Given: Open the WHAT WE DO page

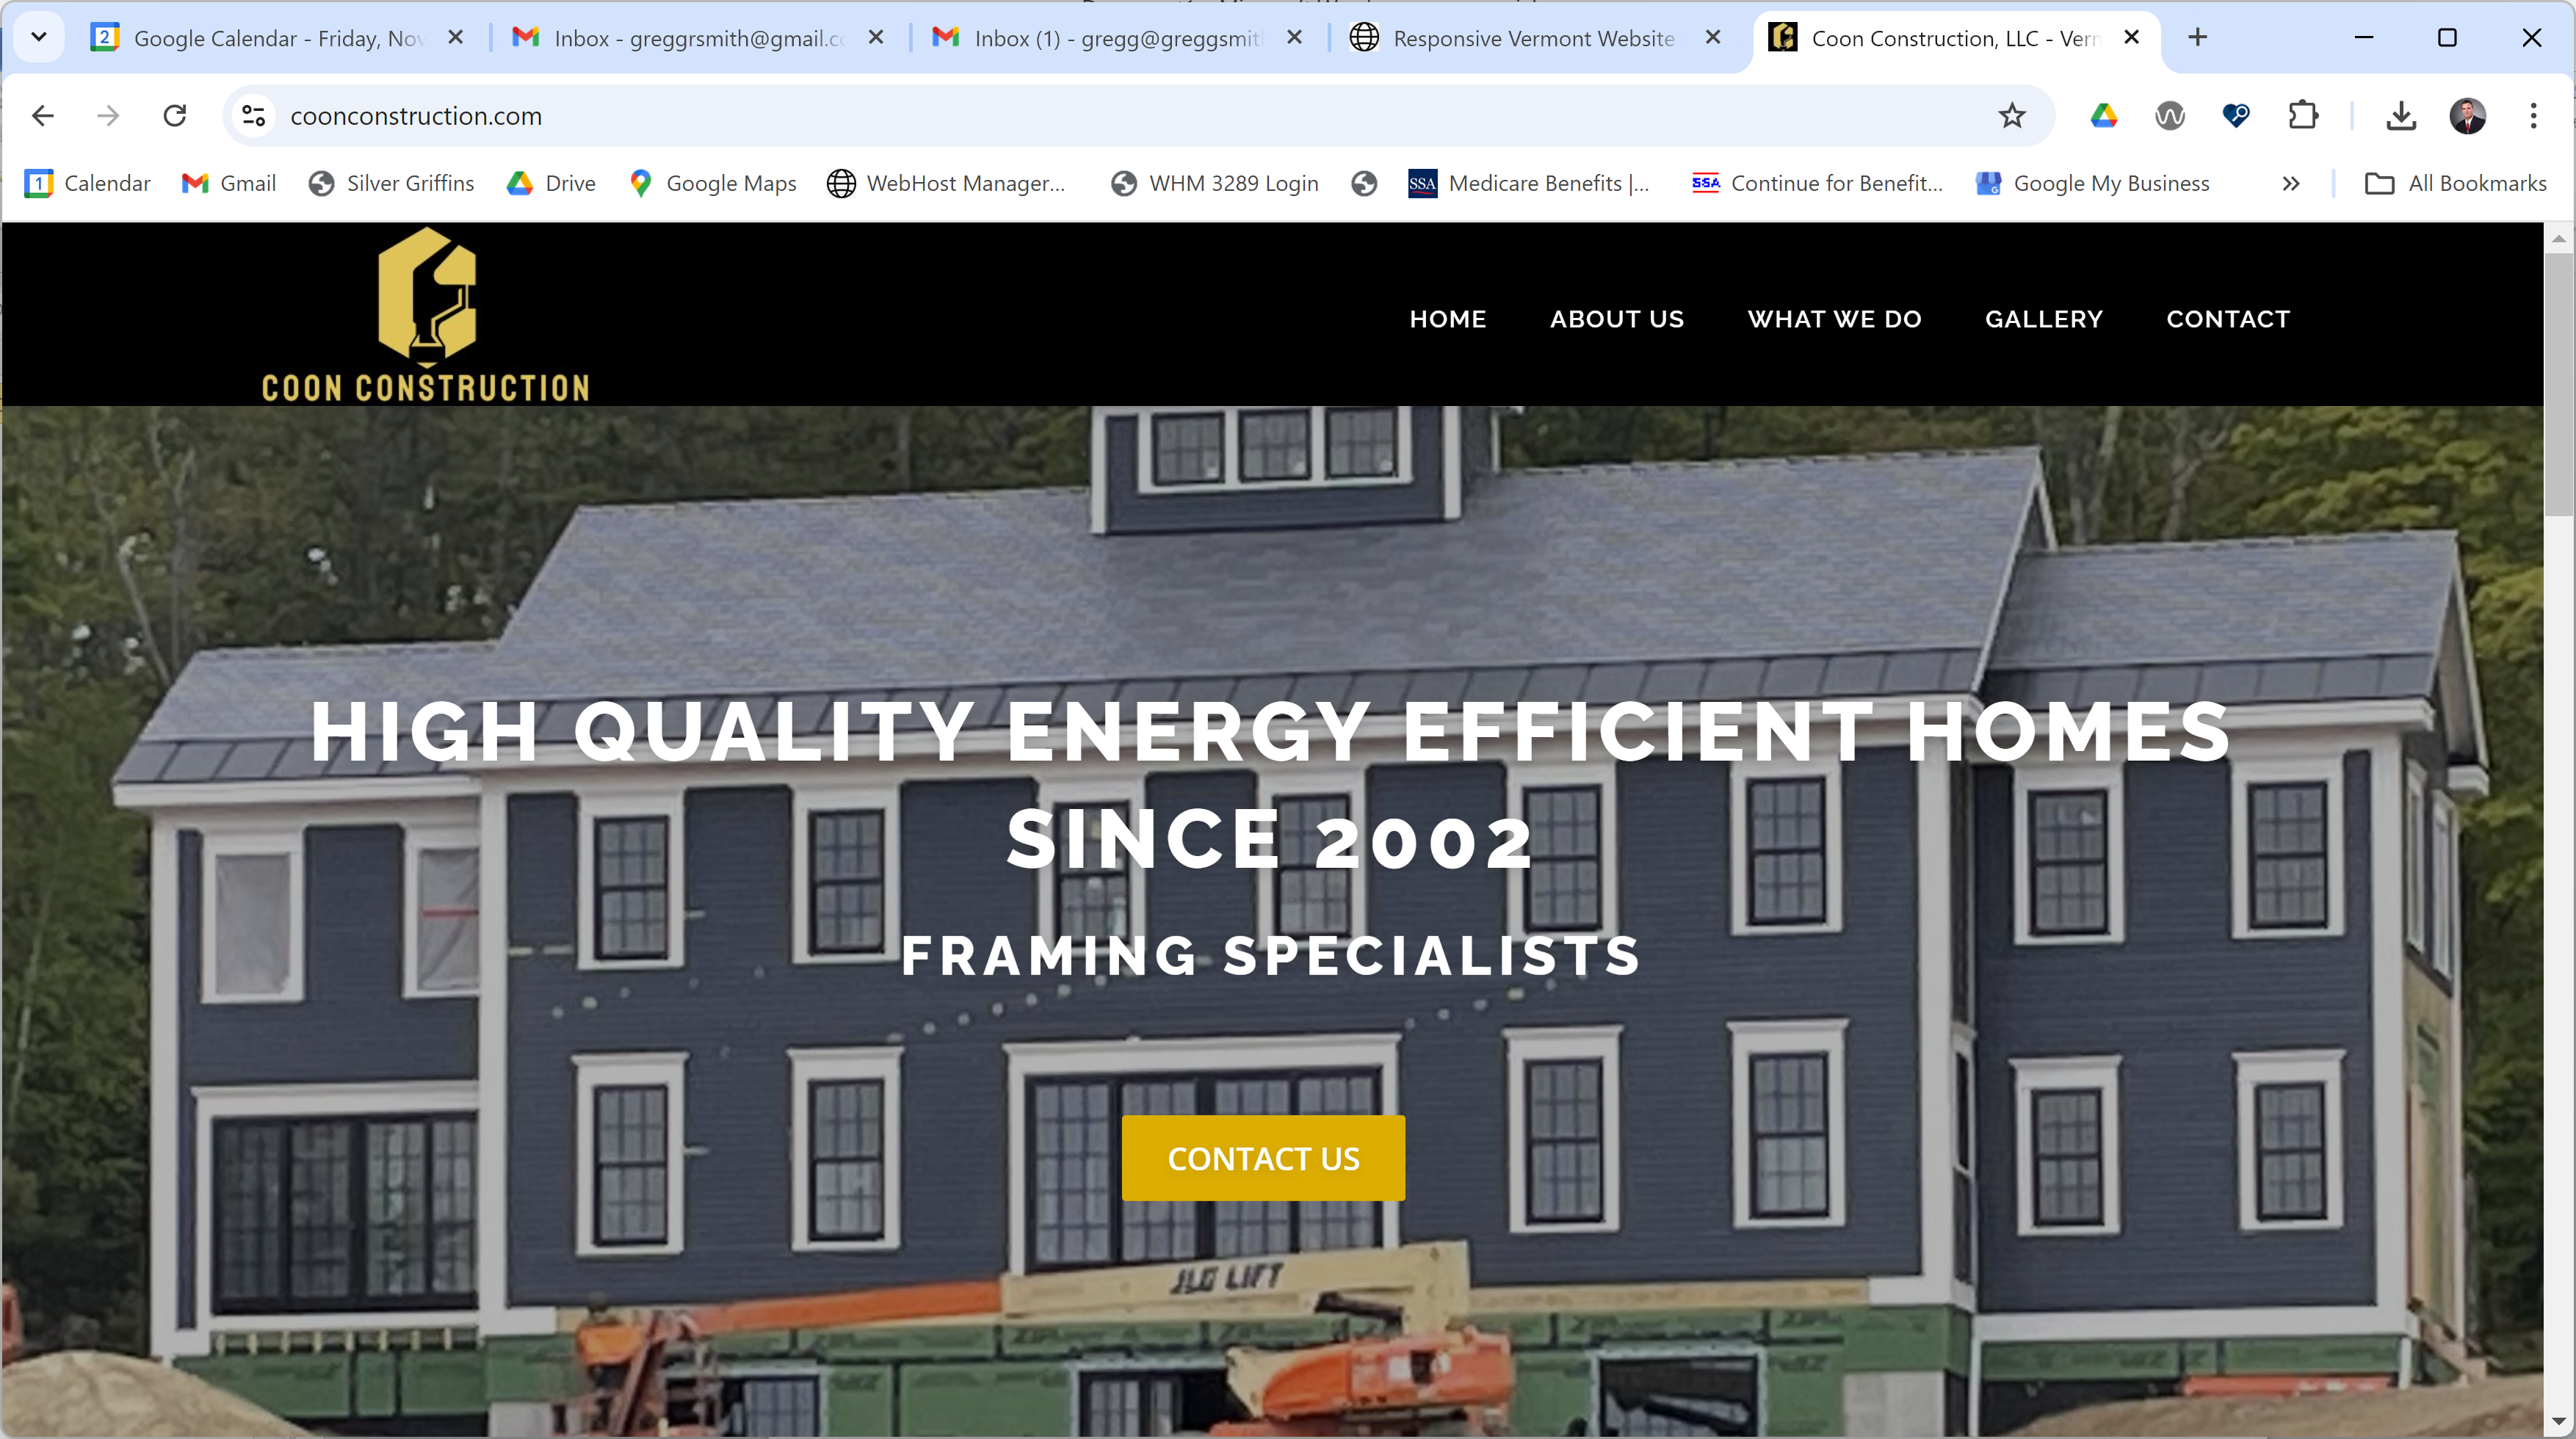Looking at the screenshot, I should 1834,319.
